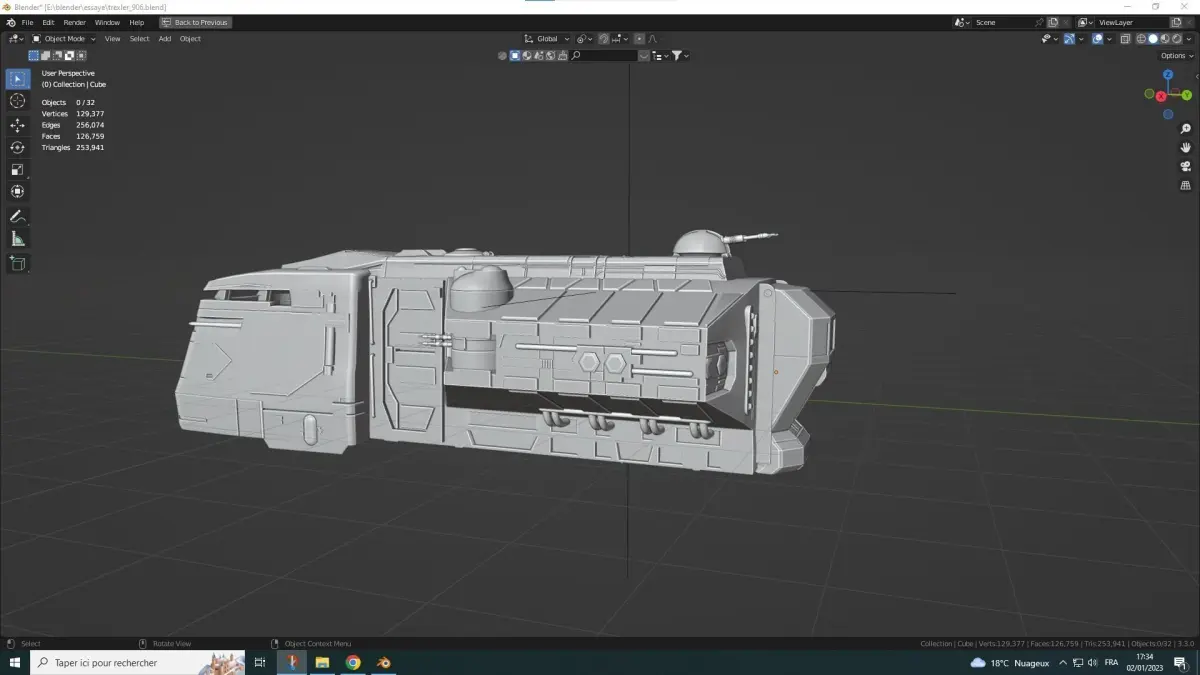Open snapping options dropdown
Viewport: 1200px width, 675px height.
point(618,39)
